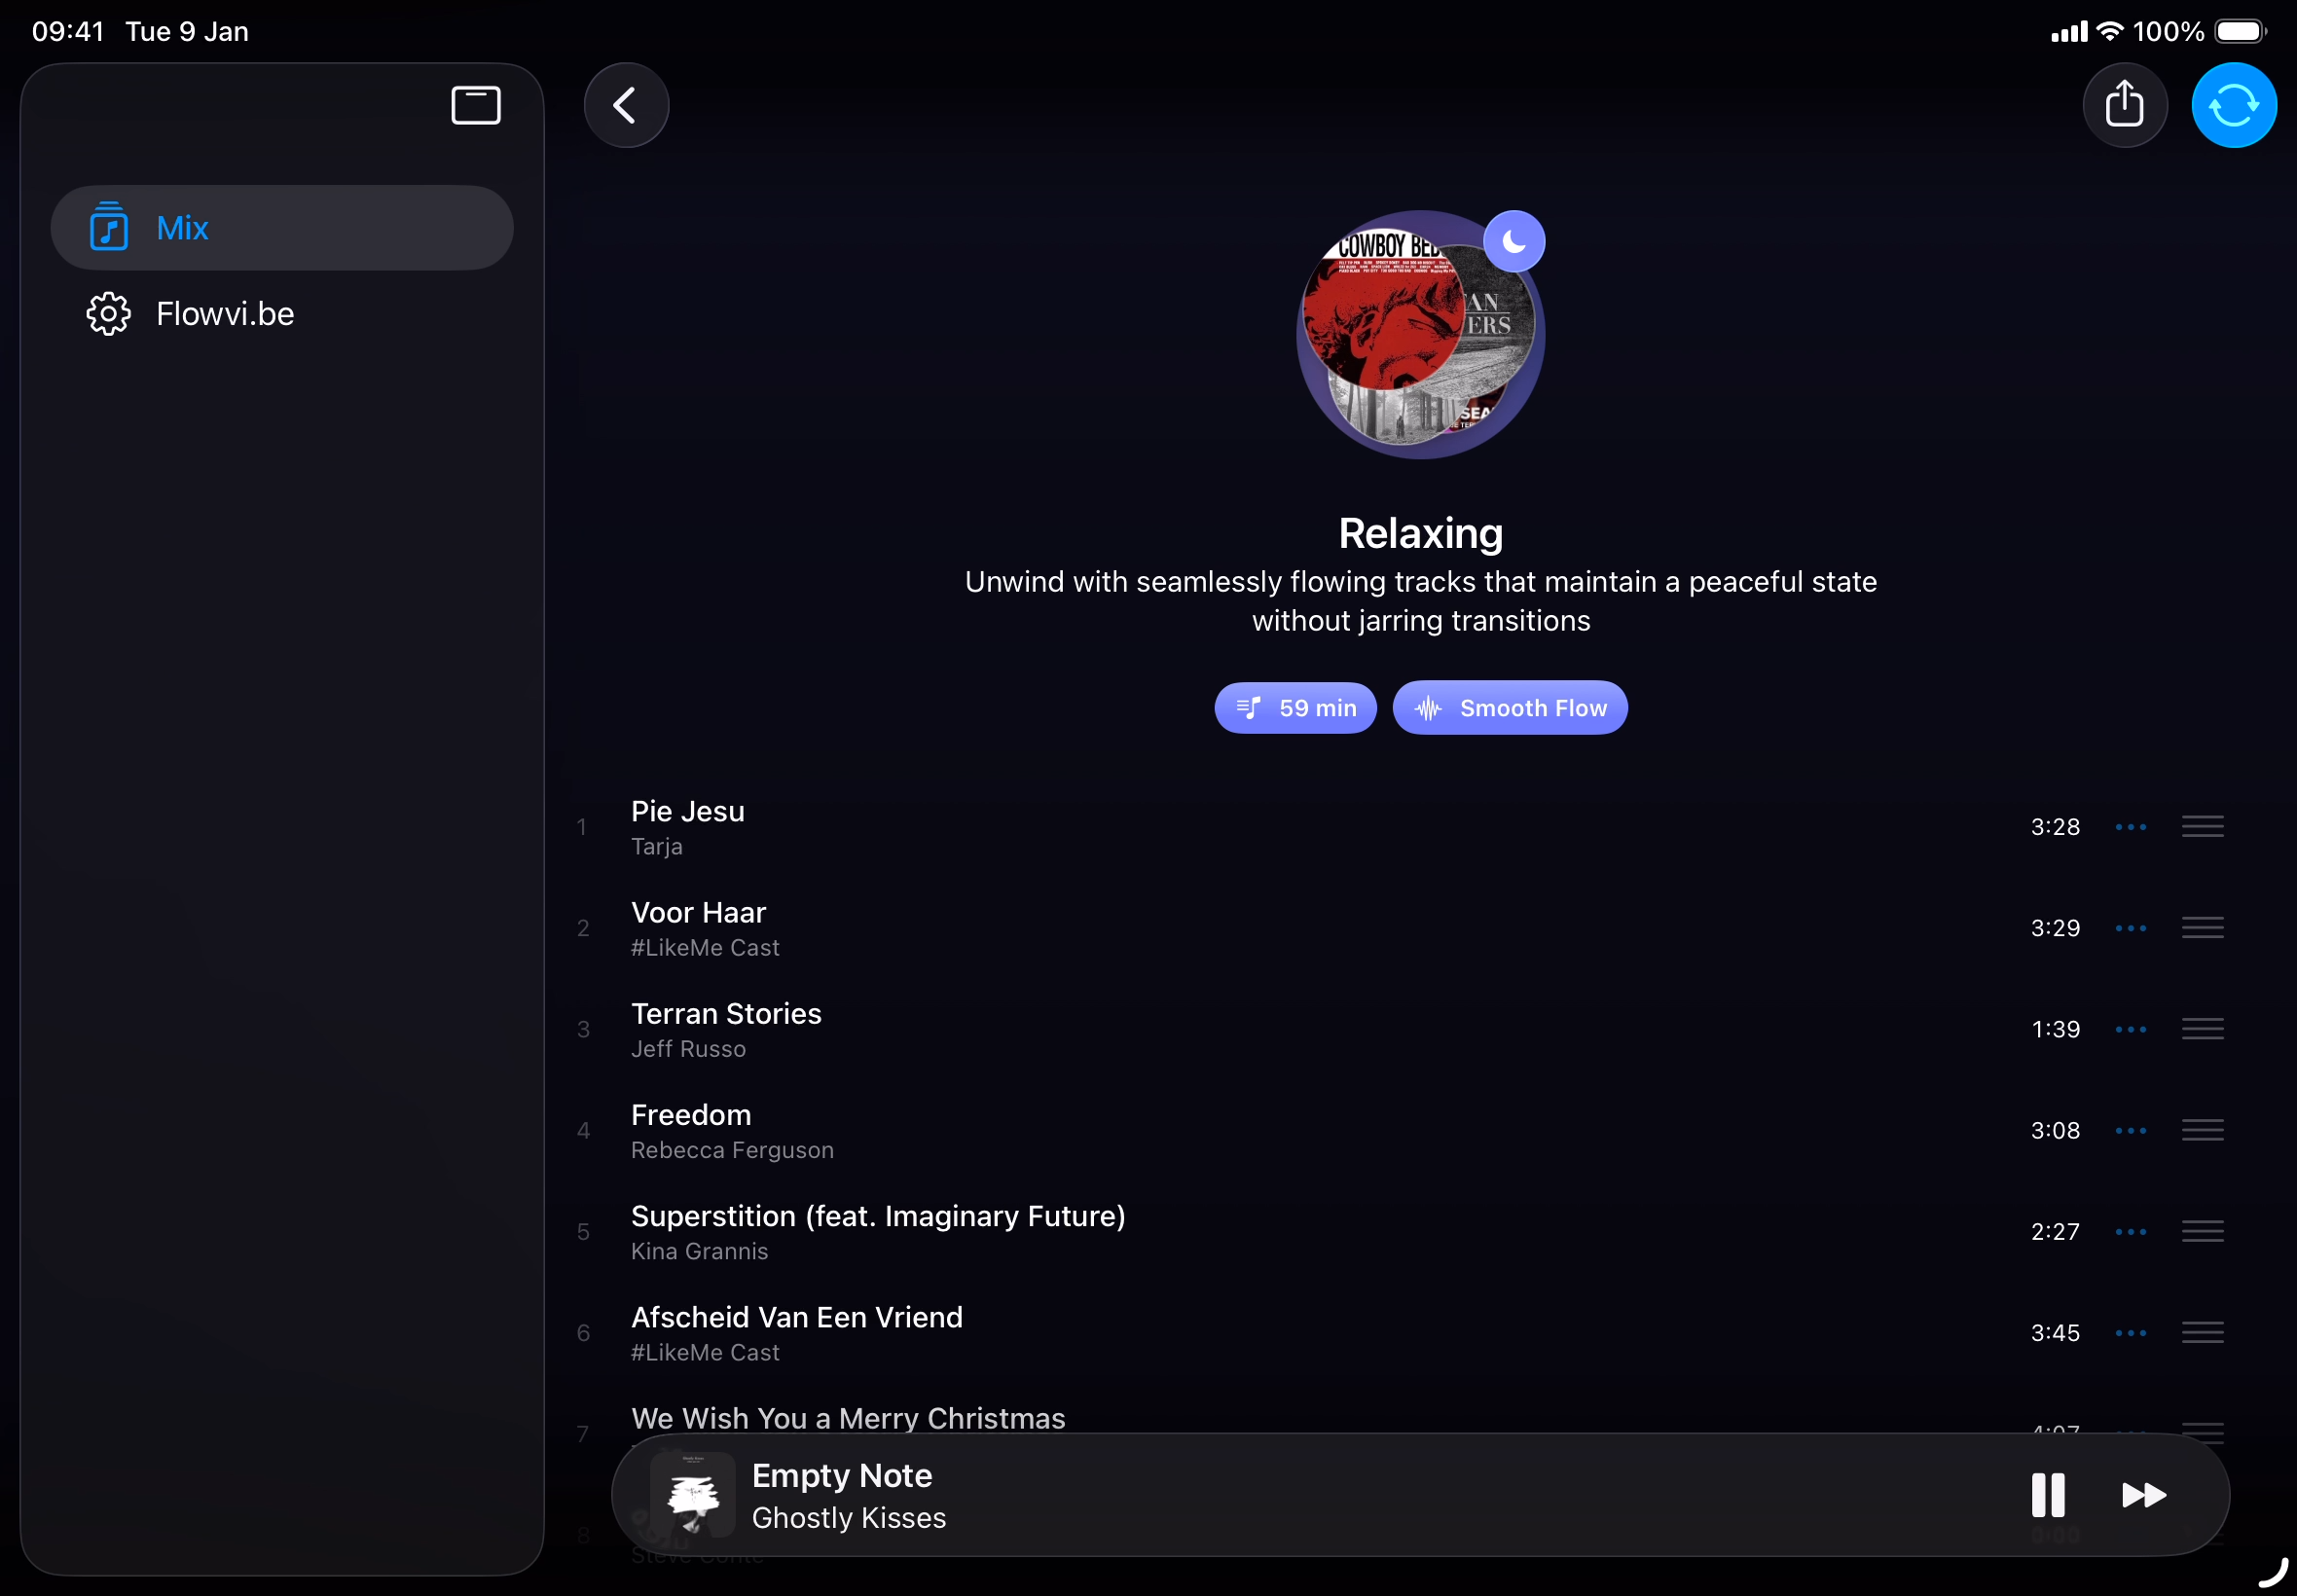Image resolution: width=2297 pixels, height=1596 pixels.
Task: Click the 59 min duration pill
Action: [1295, 708]
